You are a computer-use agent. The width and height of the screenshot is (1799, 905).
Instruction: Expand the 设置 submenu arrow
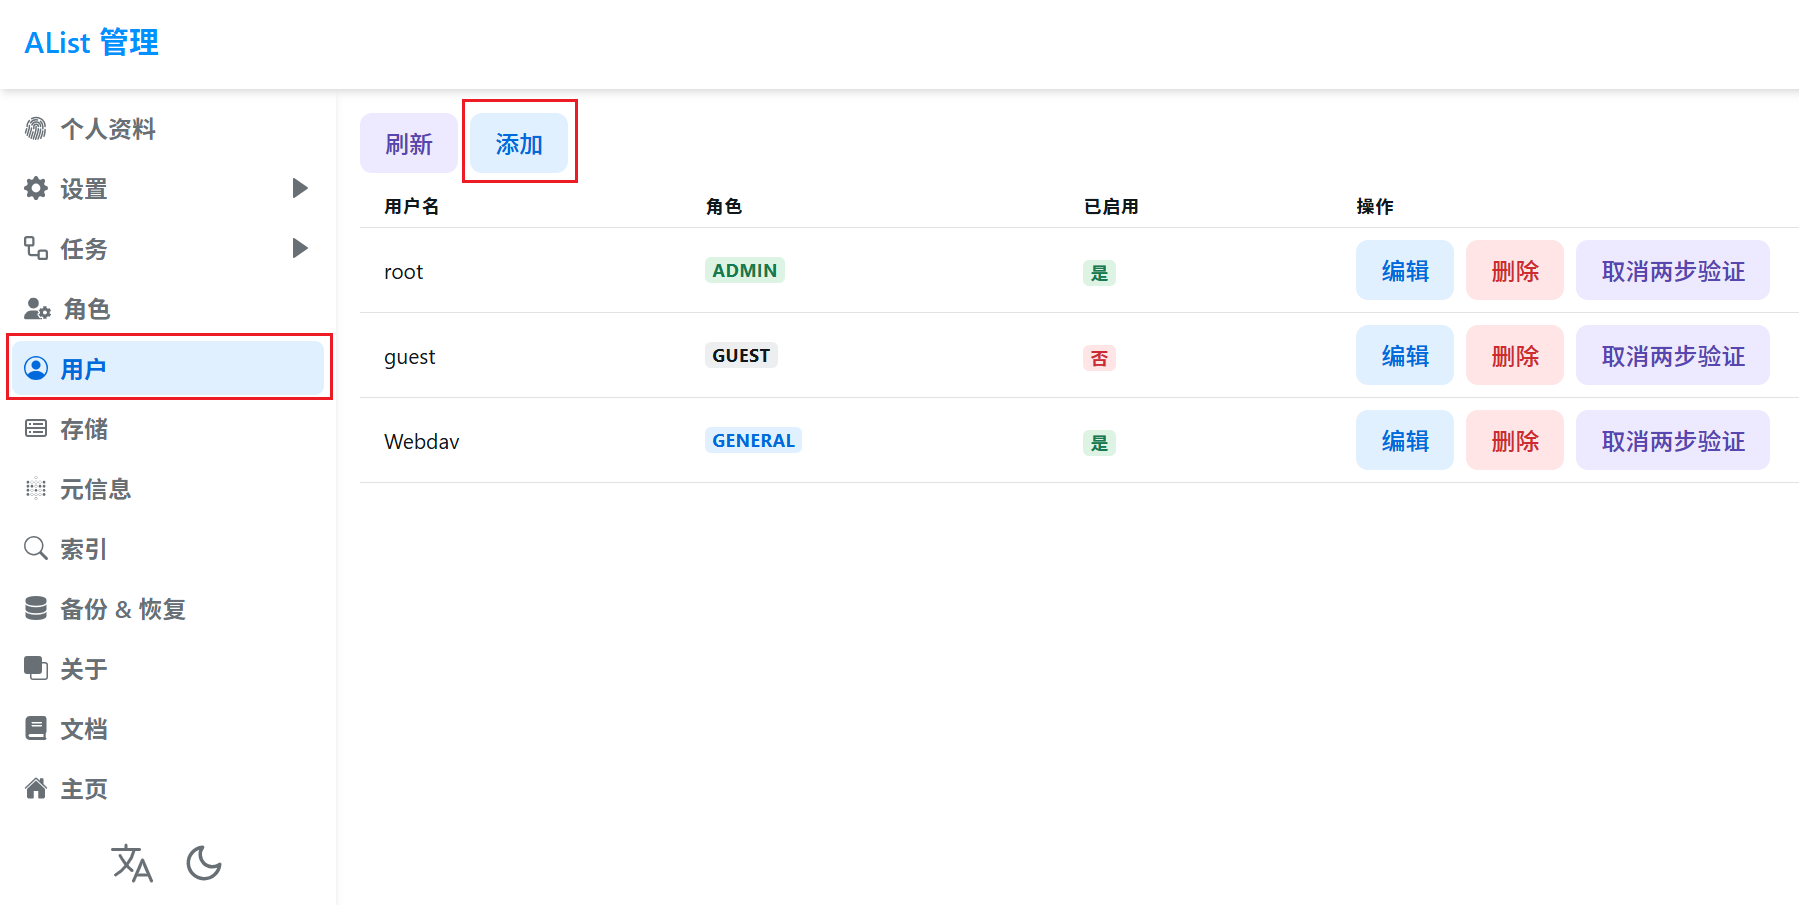tap(300, 188)
